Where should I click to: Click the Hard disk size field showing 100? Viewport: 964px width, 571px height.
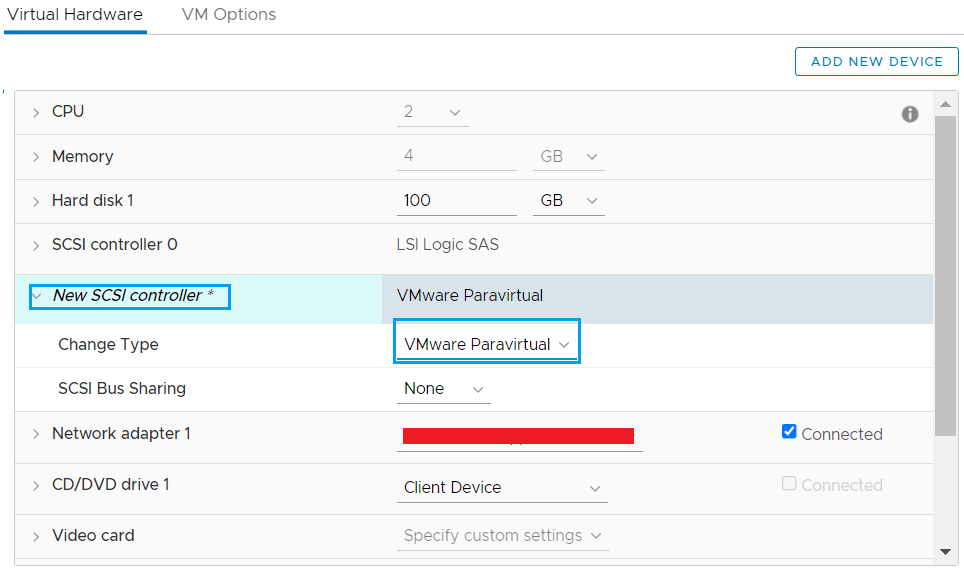click(x=457, y=201)
